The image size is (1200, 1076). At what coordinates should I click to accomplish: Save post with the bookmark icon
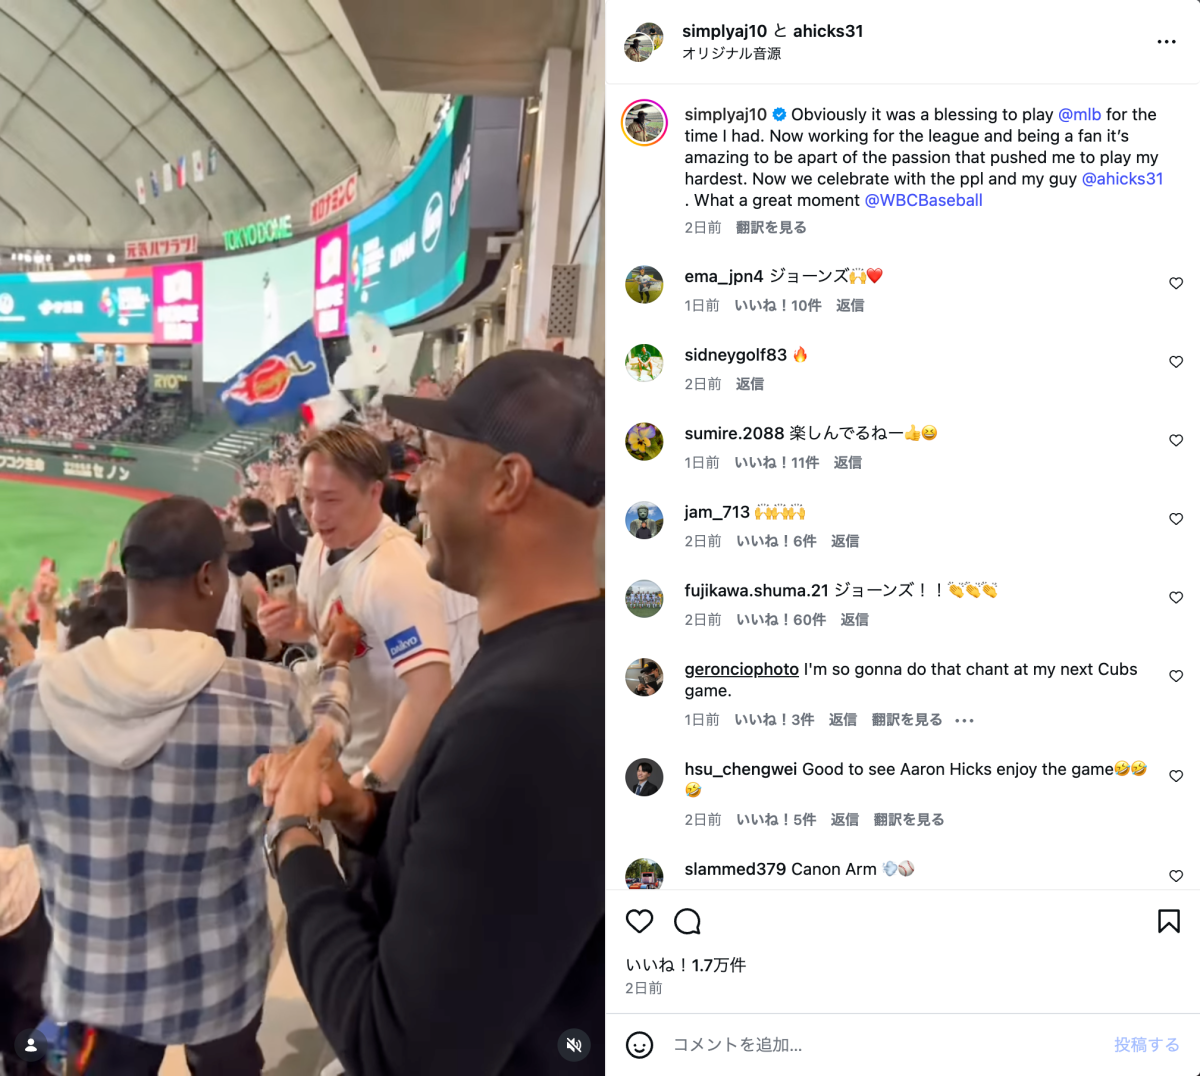[x=1168, y=921]
